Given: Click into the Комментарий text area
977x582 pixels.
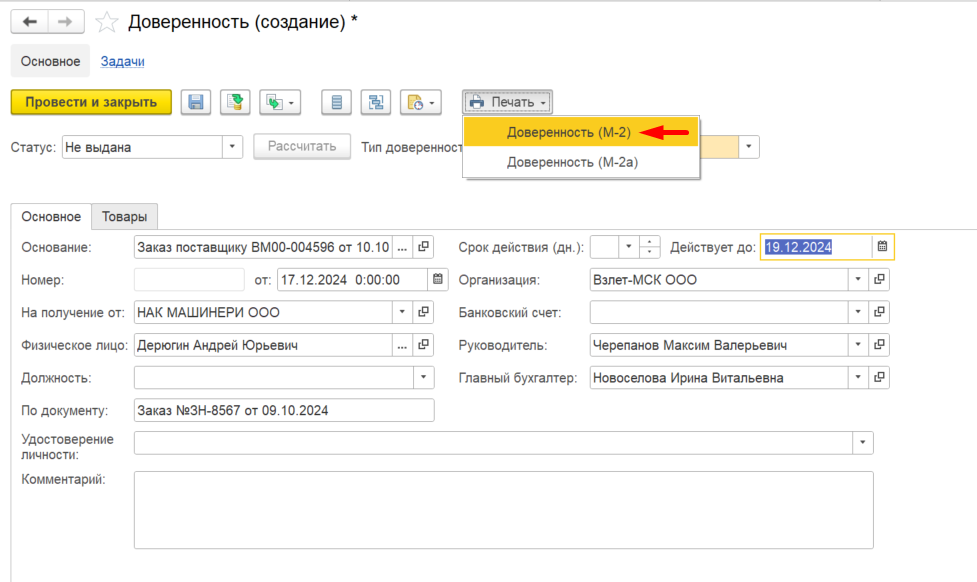Looking at the screenshot, I should 503,510.
